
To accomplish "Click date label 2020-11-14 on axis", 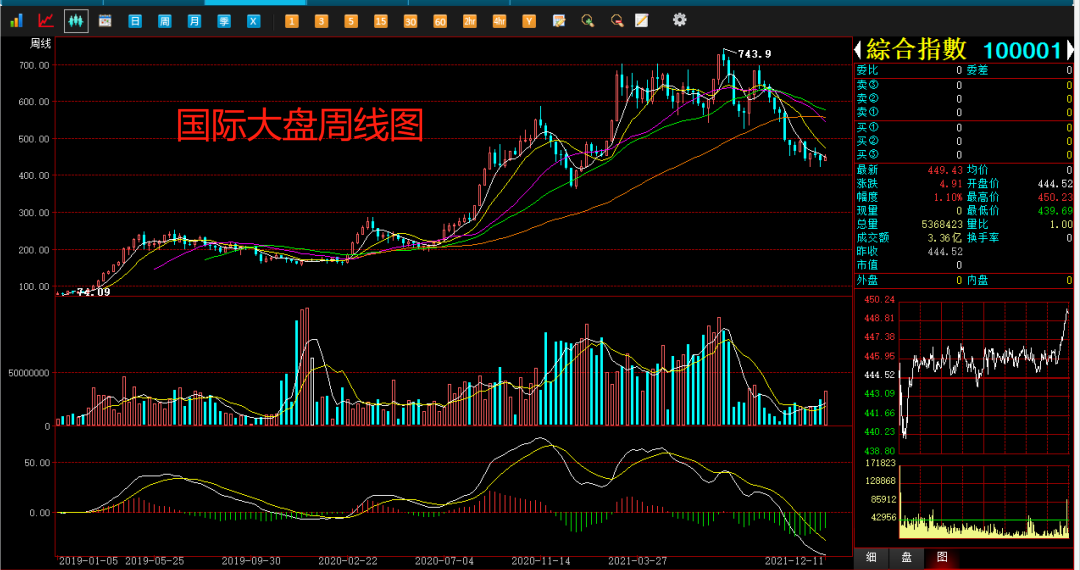I will [541, 561].
